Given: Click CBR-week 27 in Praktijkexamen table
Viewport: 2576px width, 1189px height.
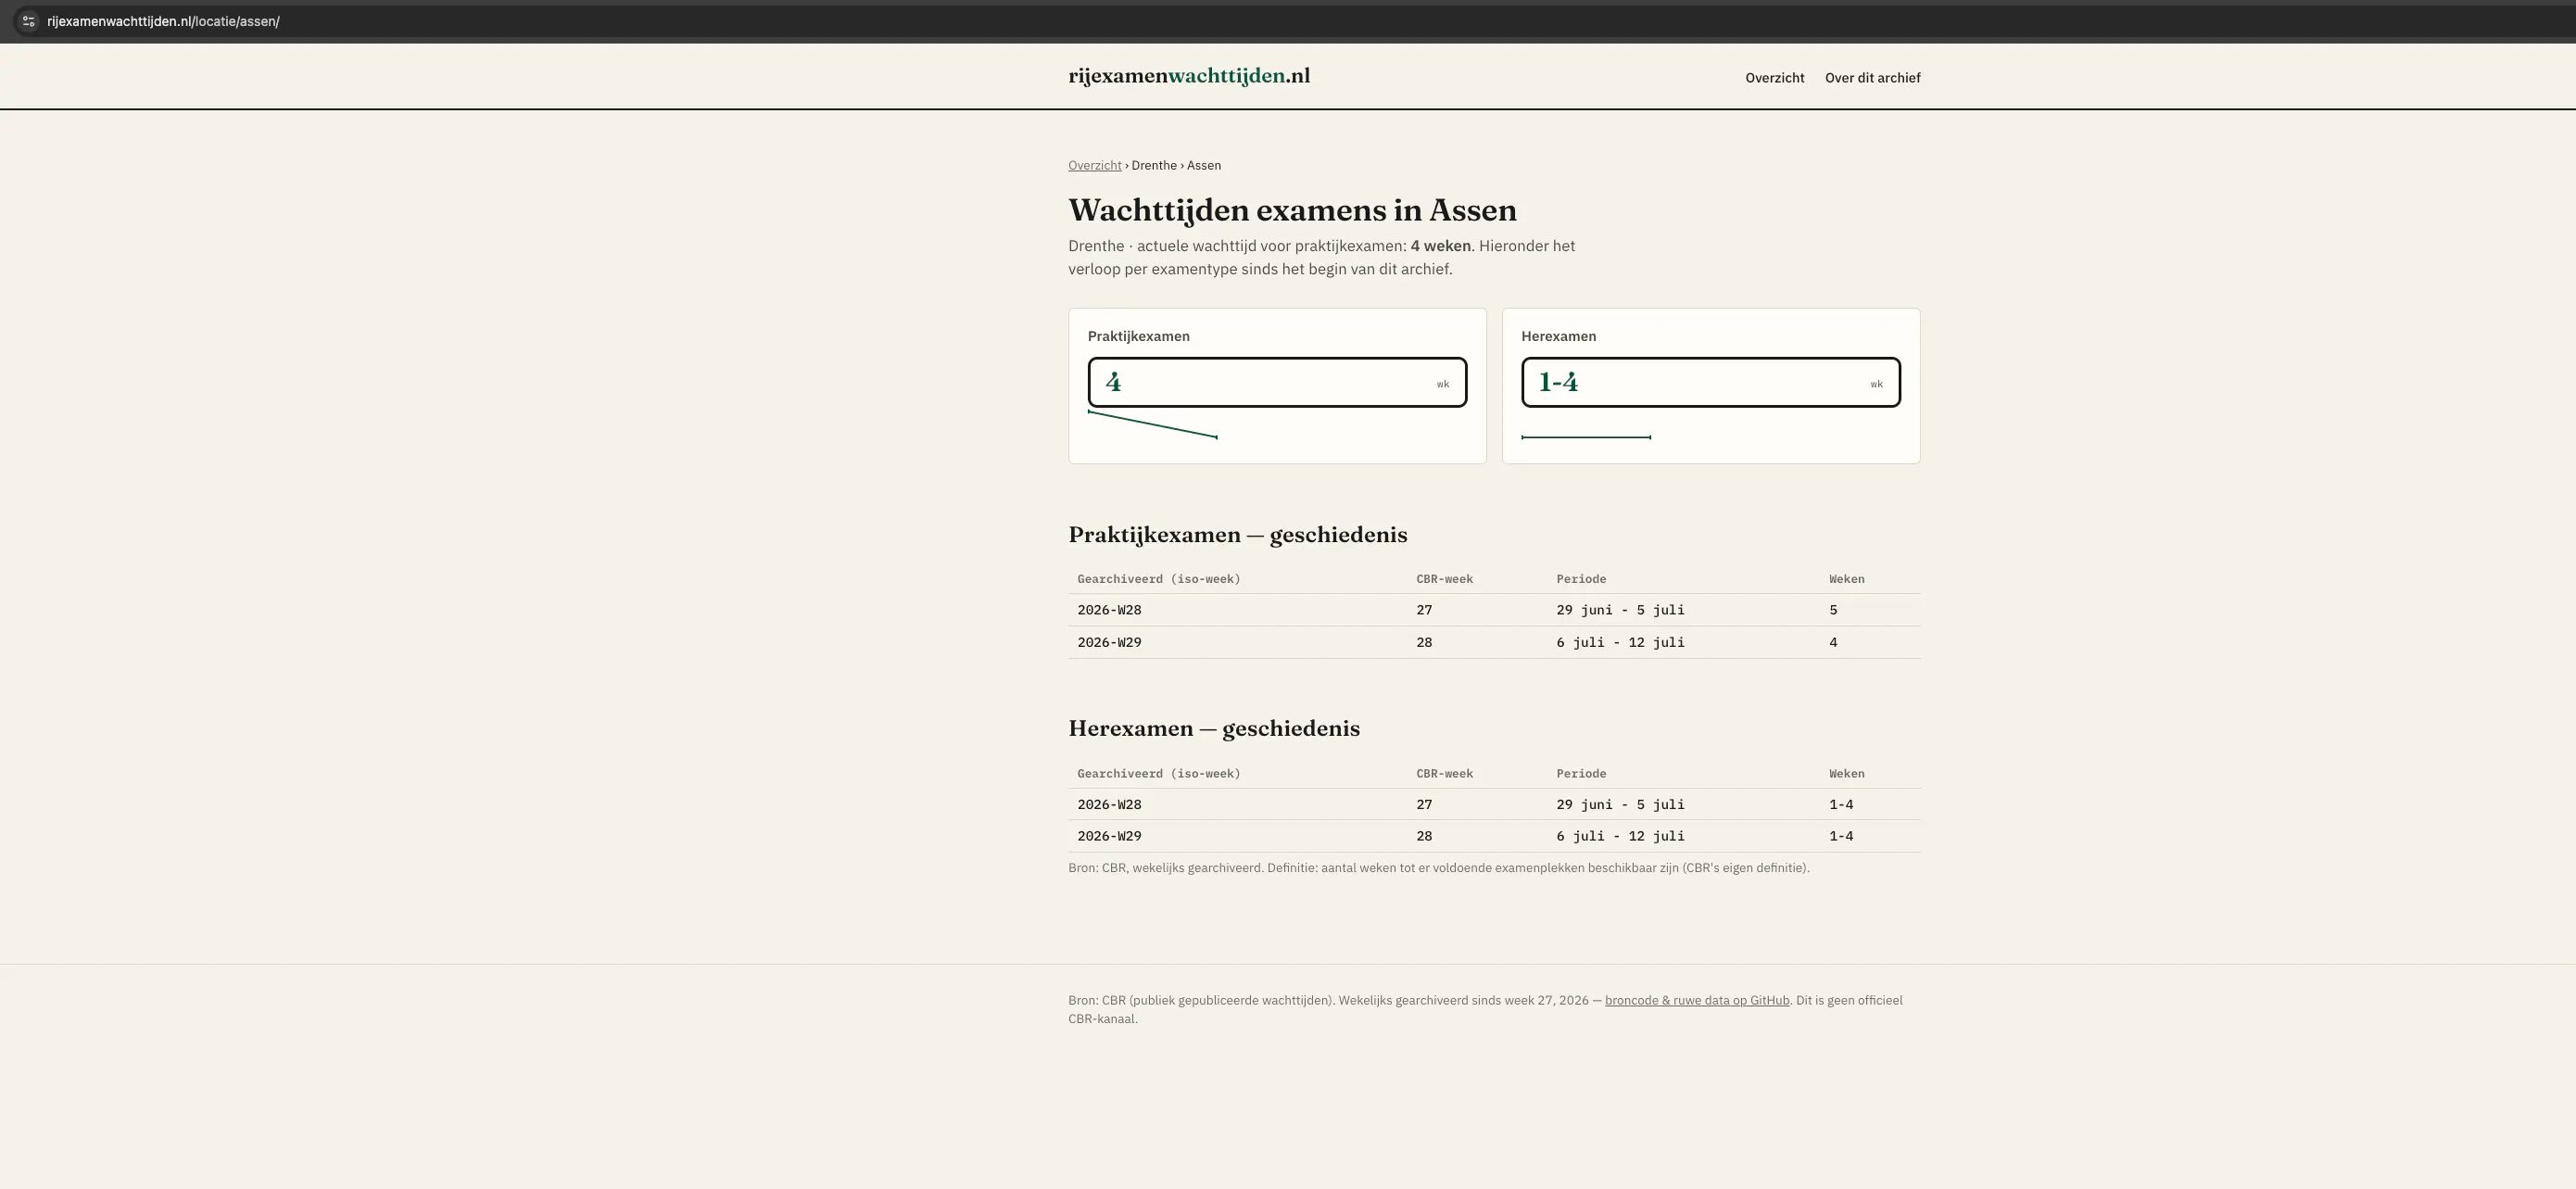Looking at the screenshot, I should pos(1424,610).
